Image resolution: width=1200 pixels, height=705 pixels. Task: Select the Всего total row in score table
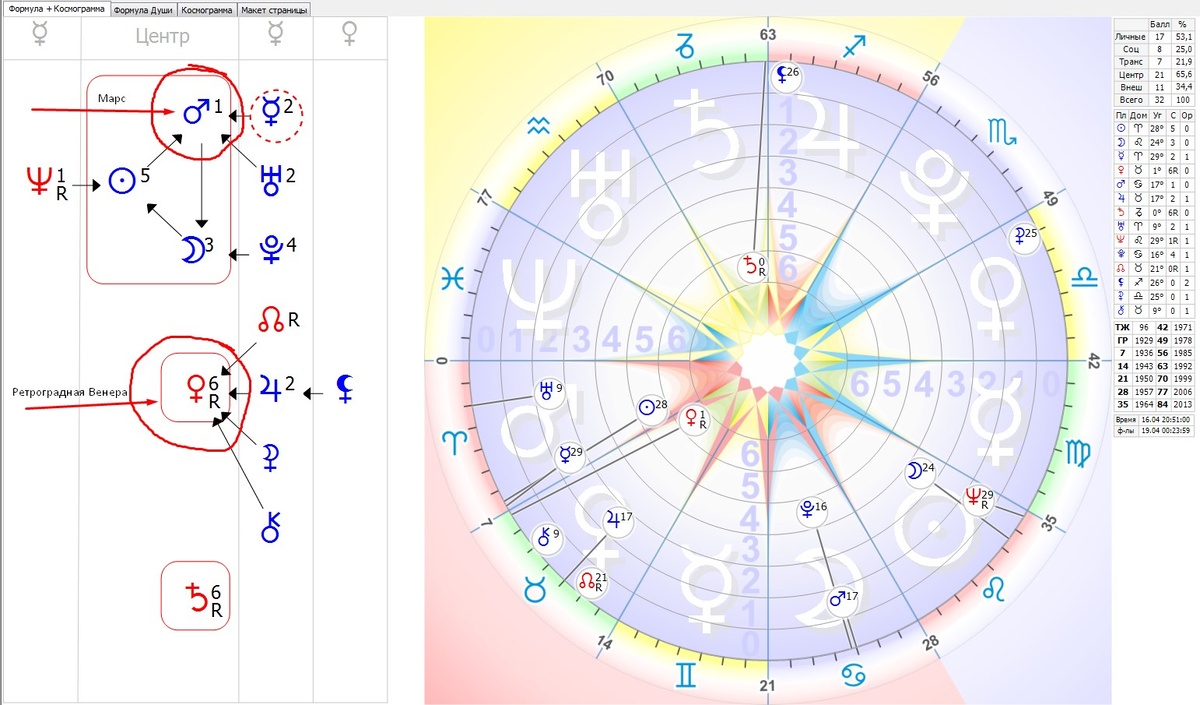click(1154, 100)
